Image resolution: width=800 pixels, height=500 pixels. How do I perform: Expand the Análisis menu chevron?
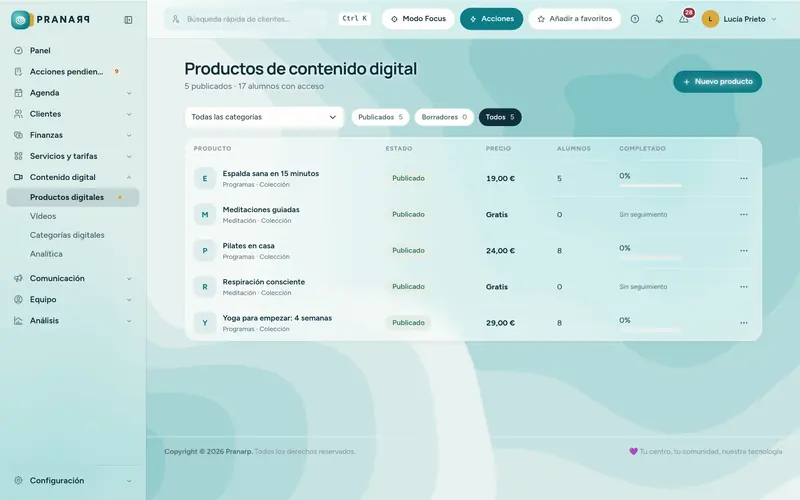(129, 321)
